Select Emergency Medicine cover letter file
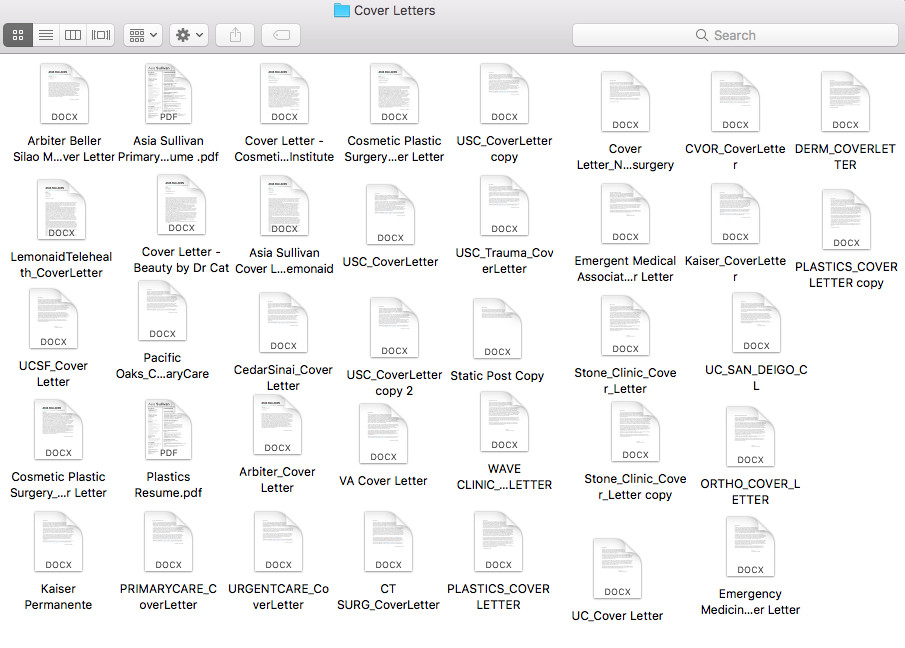This screenshot has width=905, height=648. coord(750,546)
